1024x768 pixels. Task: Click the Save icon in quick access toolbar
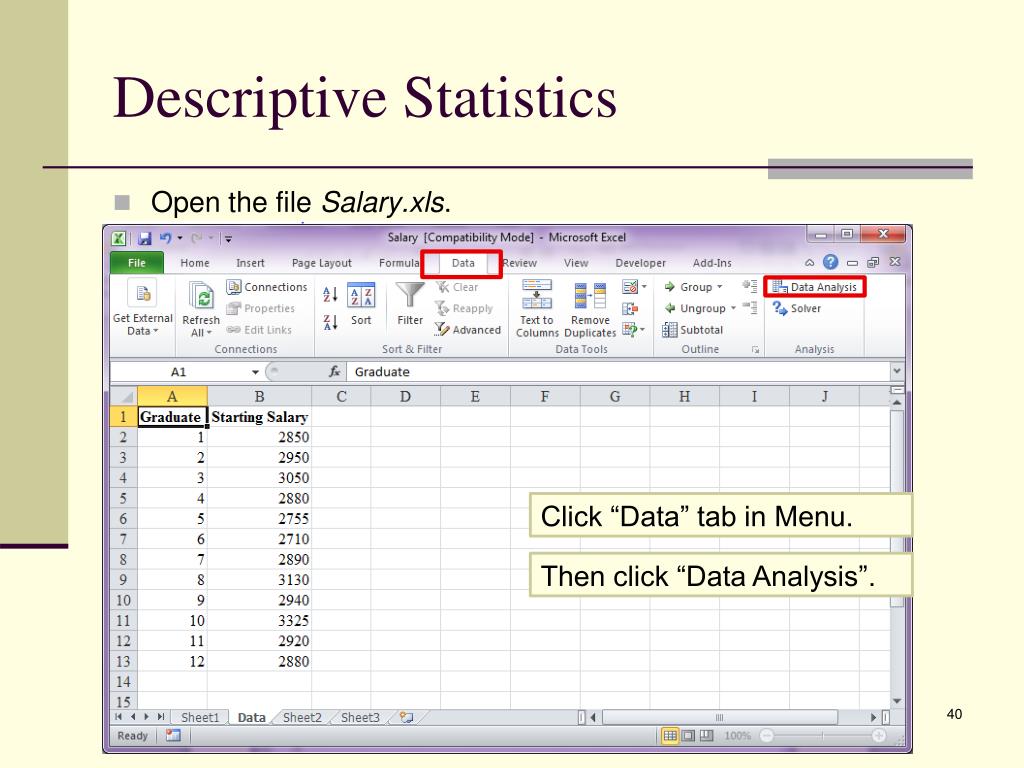[144, 238]
